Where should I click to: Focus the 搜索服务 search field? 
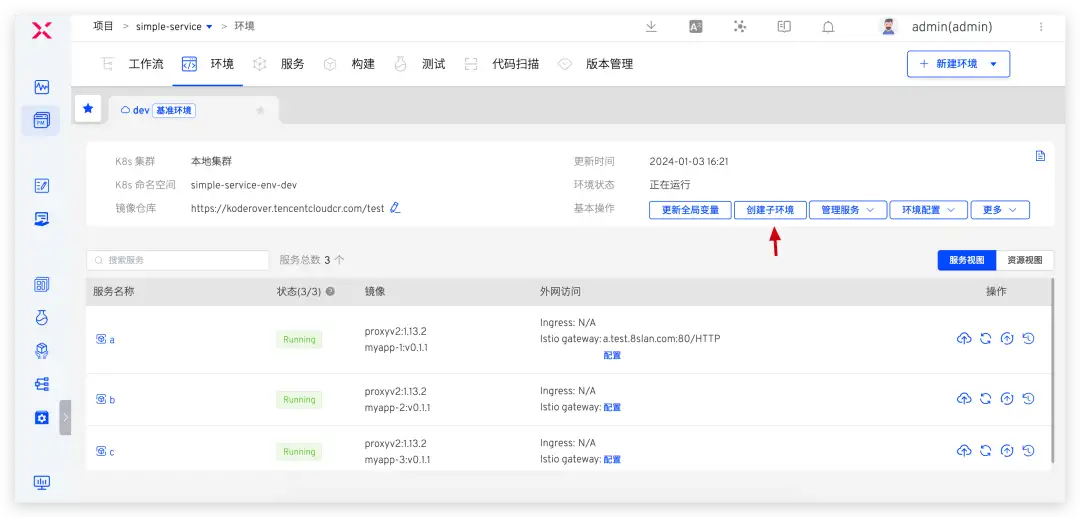(178, 260)
